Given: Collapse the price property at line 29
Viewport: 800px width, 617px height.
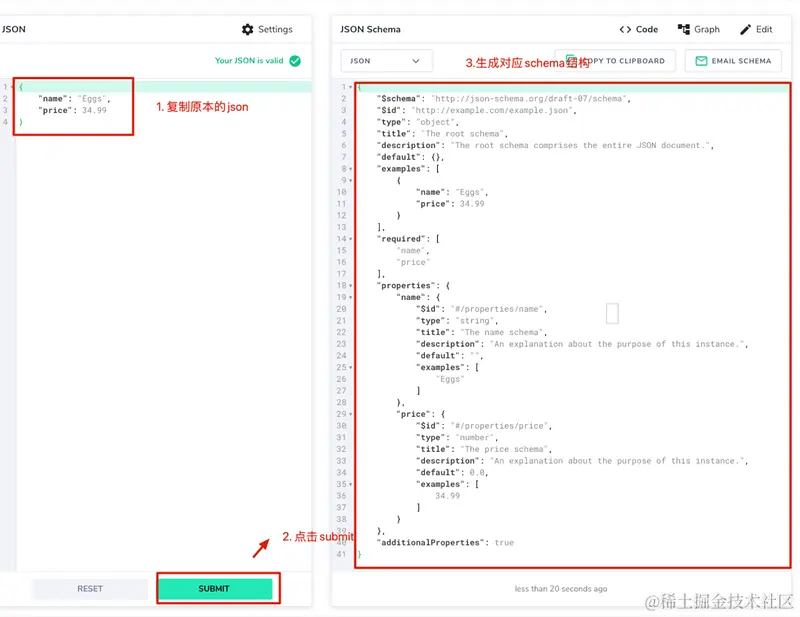Looking at the screenshot, I should [351, 414].
